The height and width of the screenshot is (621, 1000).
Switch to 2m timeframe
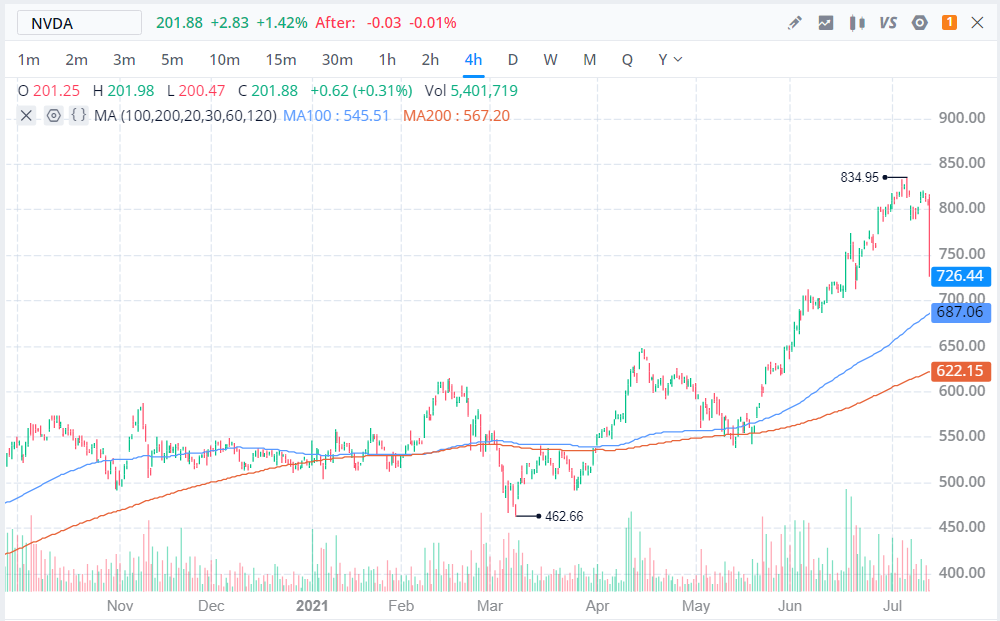(x=77, y=60)
